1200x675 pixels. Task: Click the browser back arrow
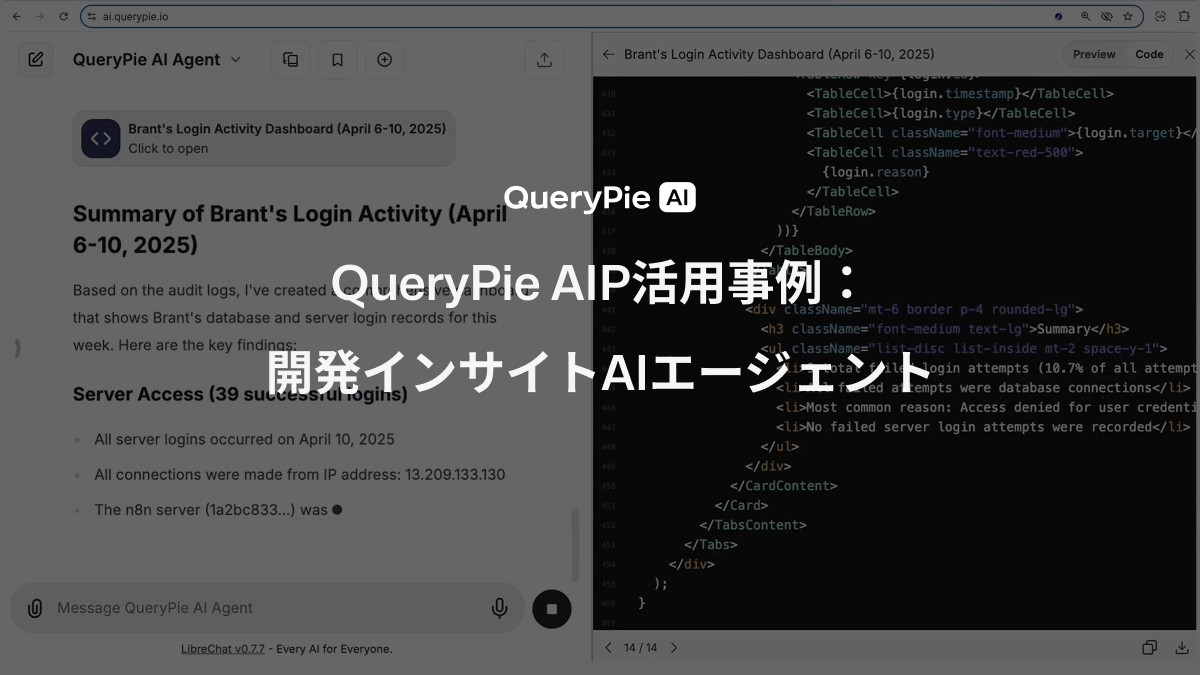coord(16,16)
